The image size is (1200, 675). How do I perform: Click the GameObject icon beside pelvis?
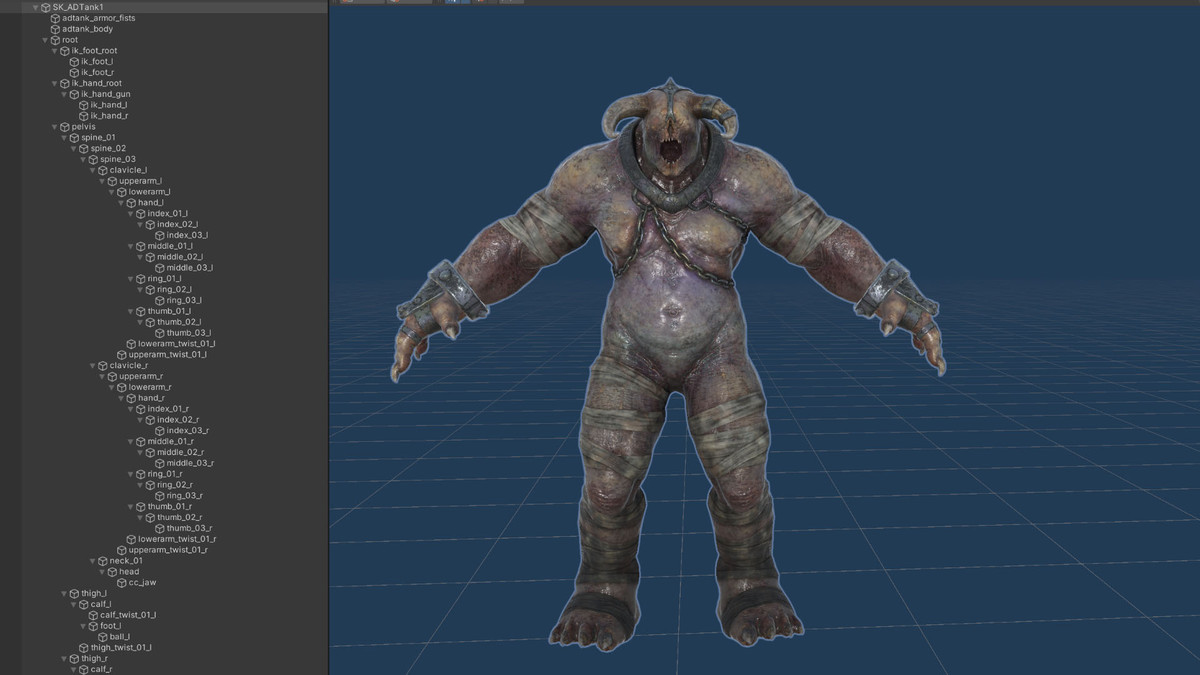64,127
